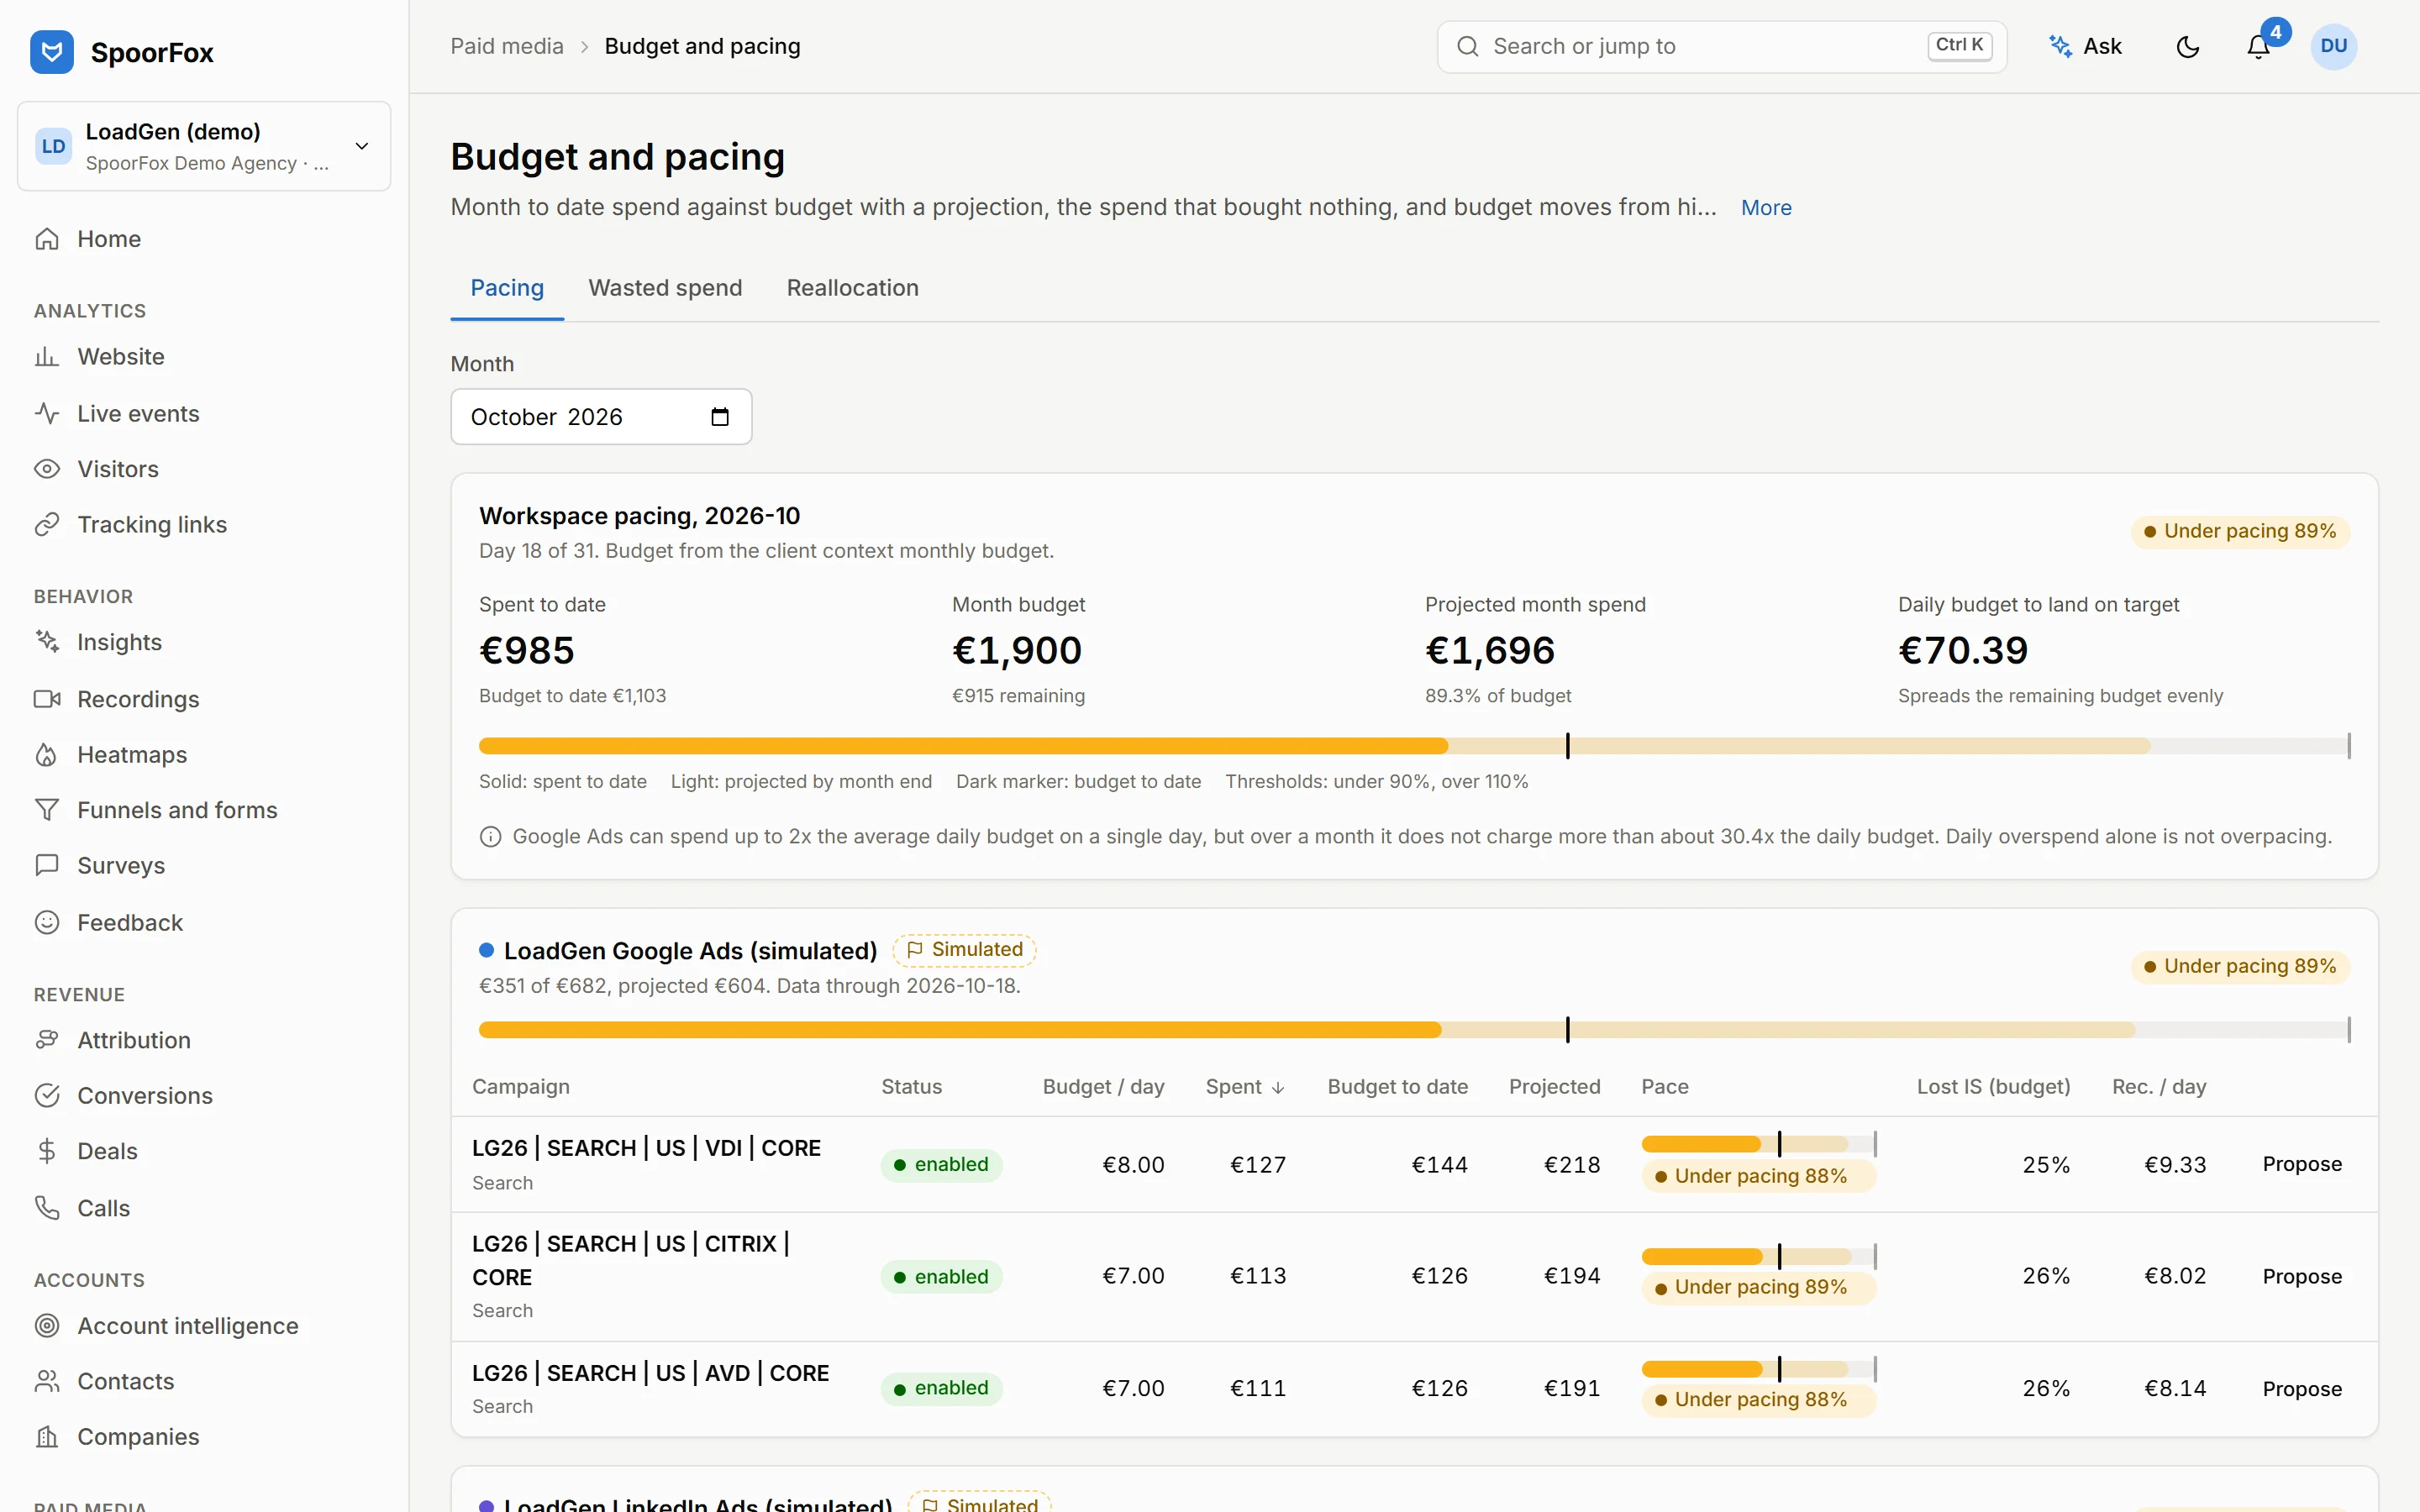Screen dimensions: 2420x1512
Task: Click the Paid media breadcrumb
Action: coord(507,47)
